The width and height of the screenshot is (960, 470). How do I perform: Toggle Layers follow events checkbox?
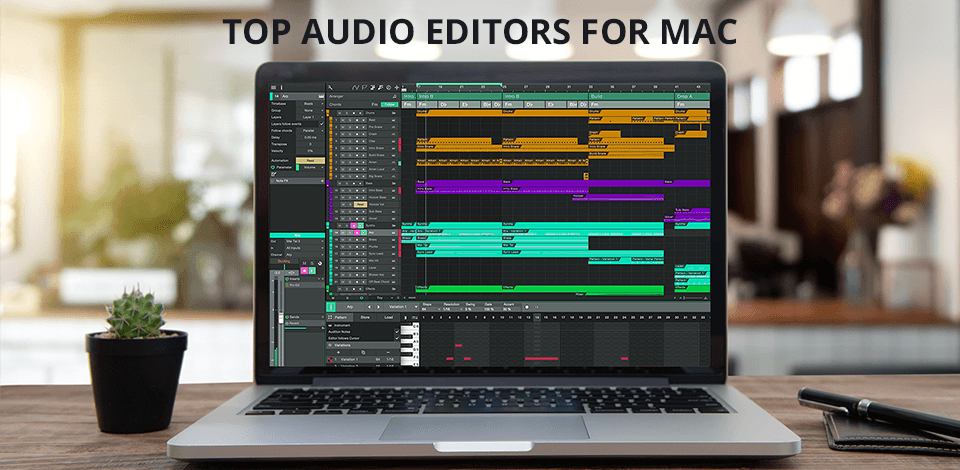tap(321, 124)
